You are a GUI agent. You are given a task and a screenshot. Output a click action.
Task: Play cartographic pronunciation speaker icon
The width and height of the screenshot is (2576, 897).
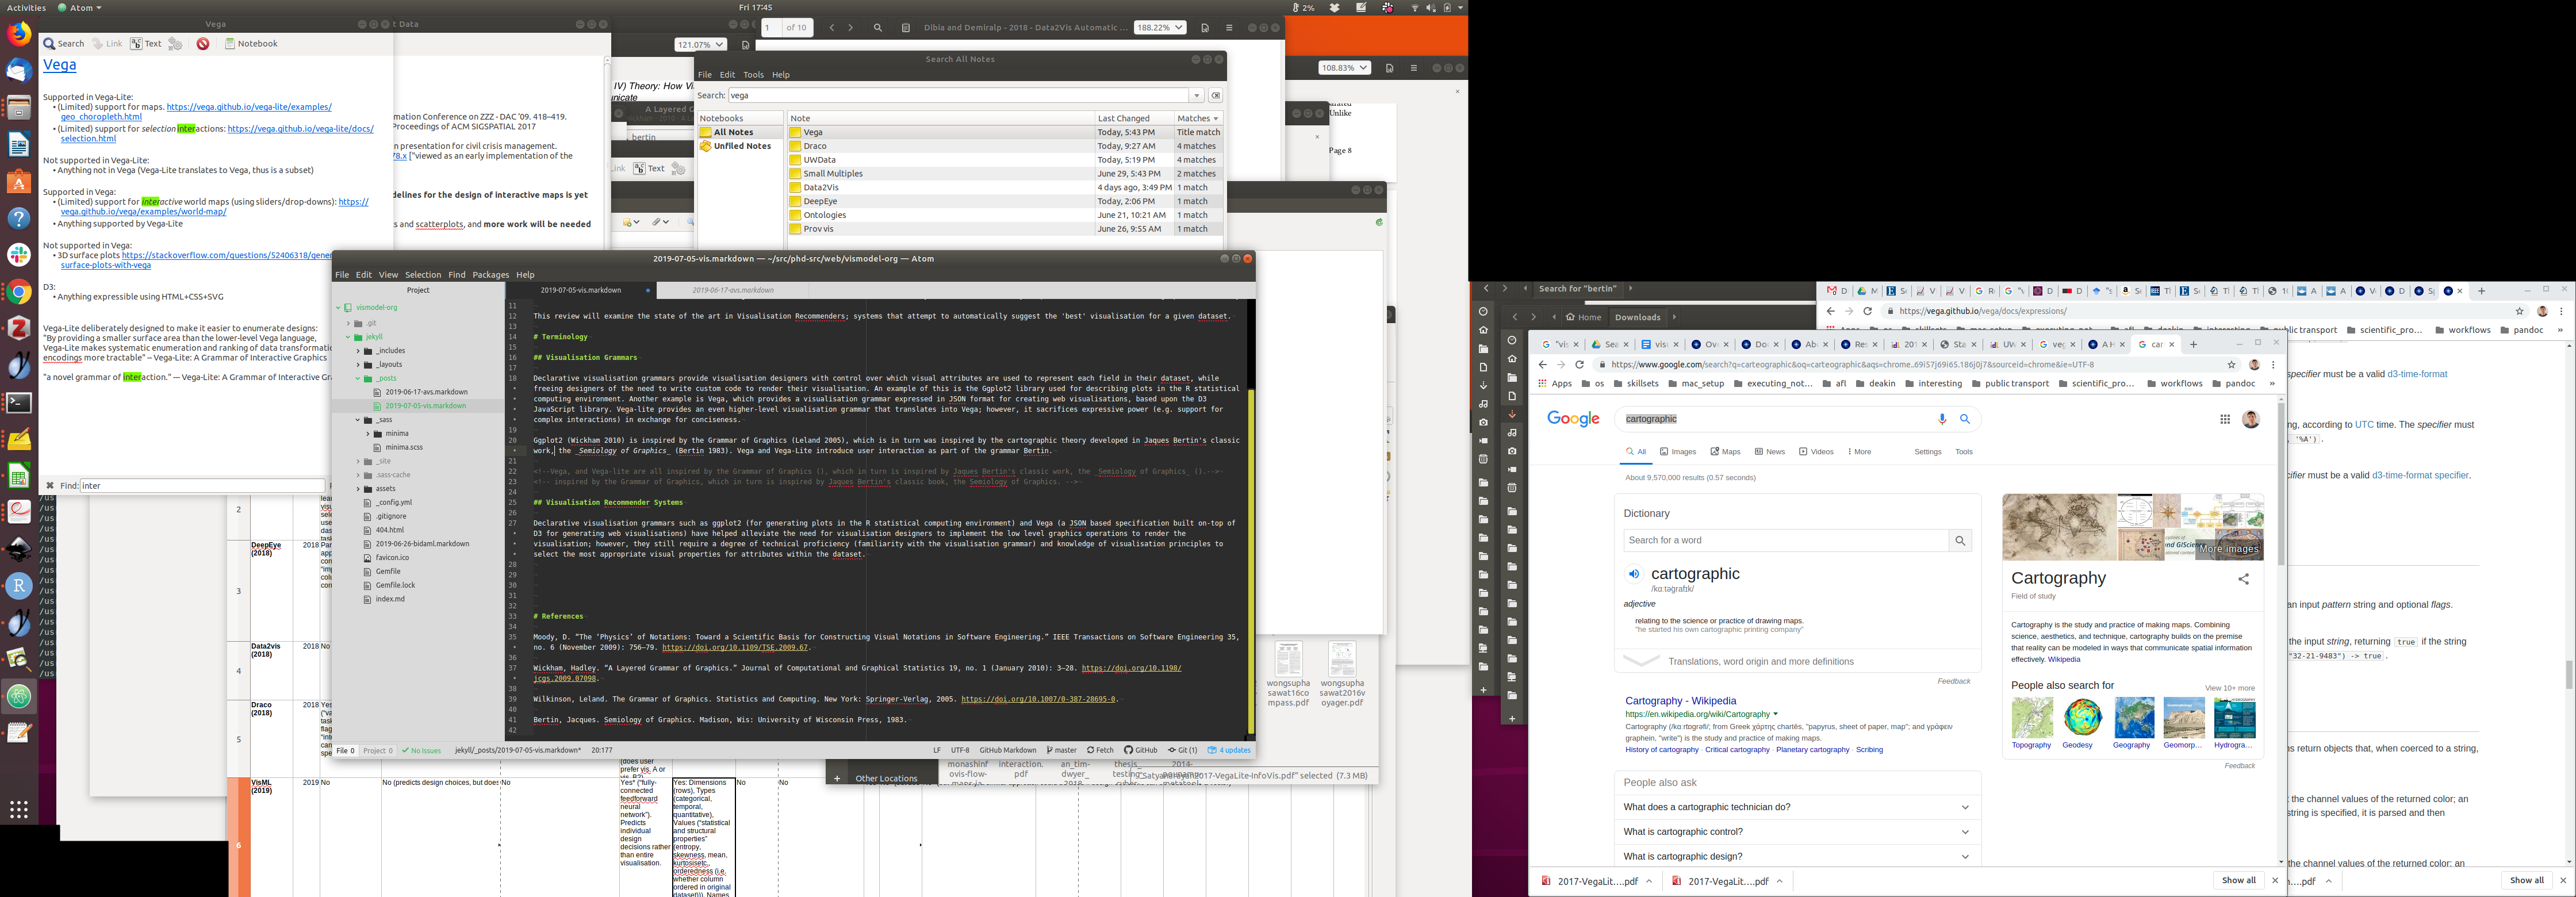click(x=1634, y=574)
